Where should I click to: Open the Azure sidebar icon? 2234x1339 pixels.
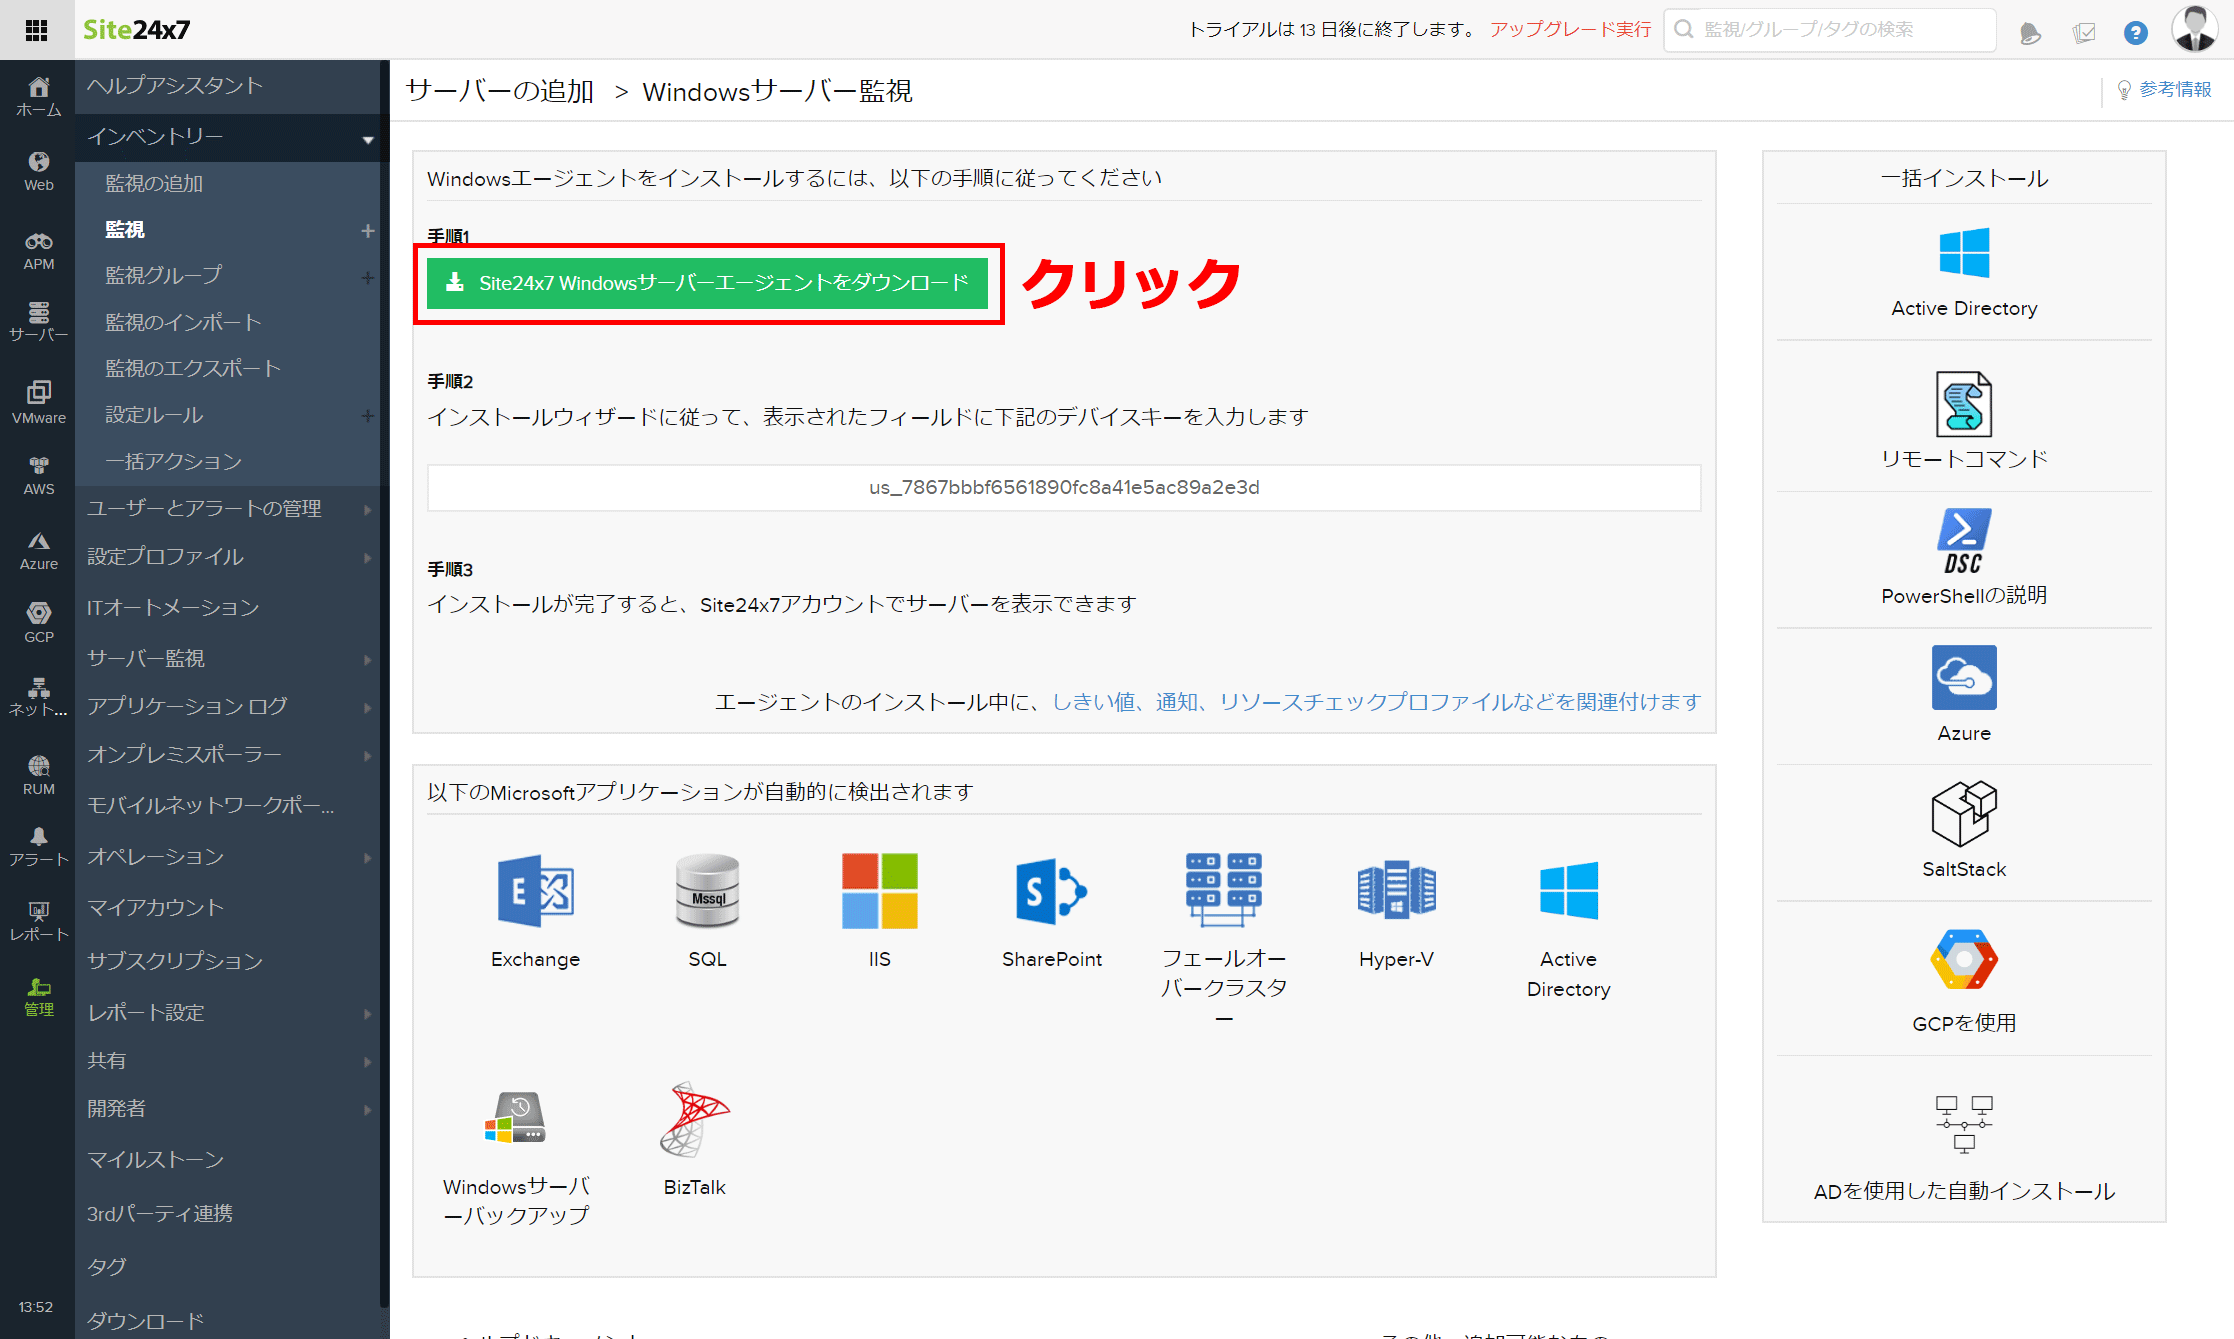click(38, 551)
